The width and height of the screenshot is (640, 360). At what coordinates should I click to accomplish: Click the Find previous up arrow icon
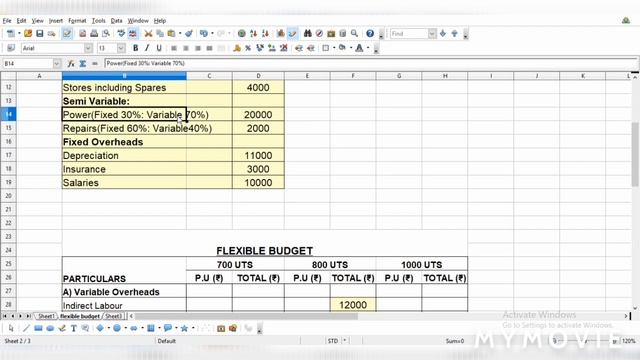pyautogui.click(x=454, y=34)
